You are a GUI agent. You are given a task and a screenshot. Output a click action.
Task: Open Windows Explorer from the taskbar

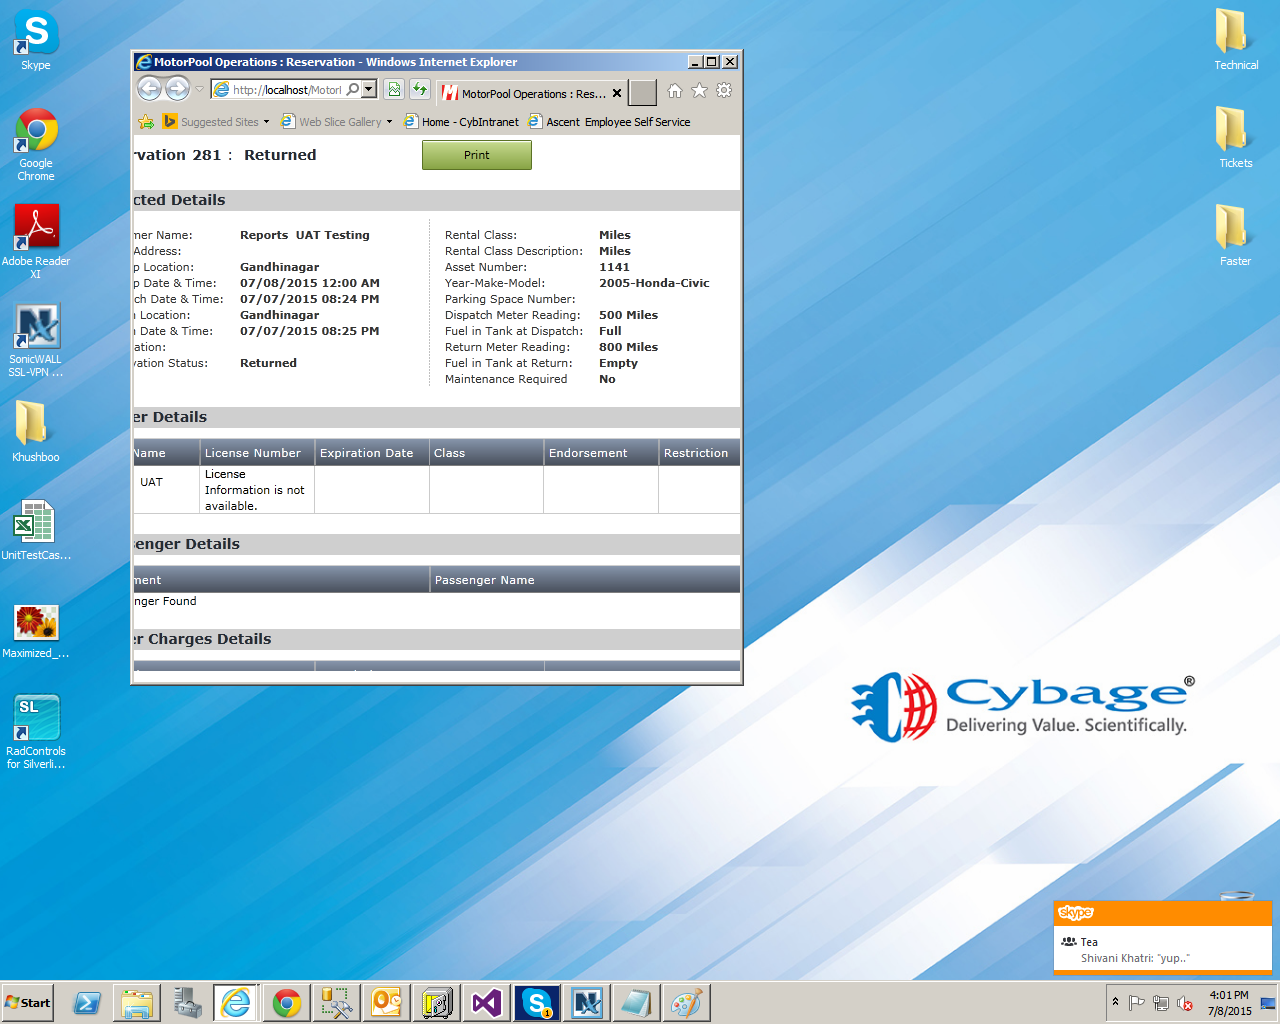click(x=137, y=1003)
